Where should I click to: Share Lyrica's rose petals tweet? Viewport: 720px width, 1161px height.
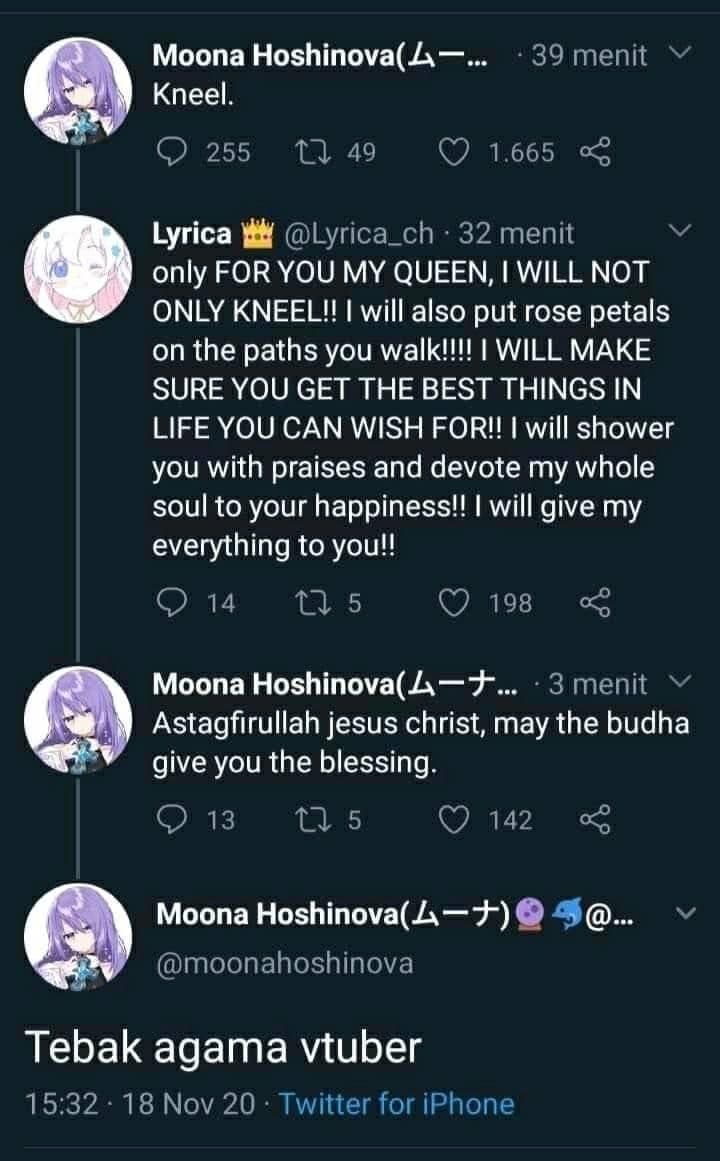click(x=594, y=603)
